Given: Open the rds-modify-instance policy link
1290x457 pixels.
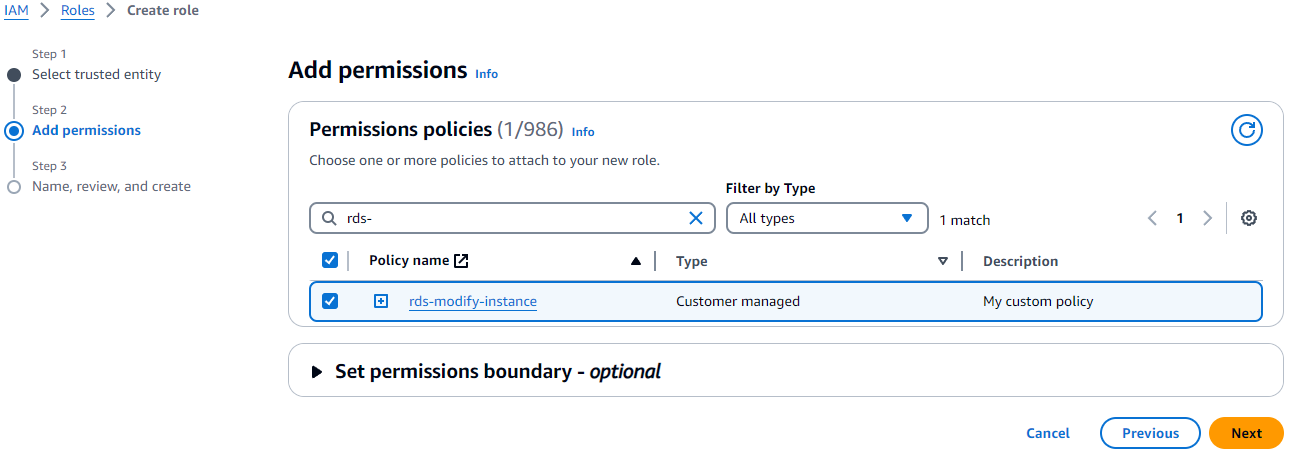Looking at the screenshot, I should coord(473,301).
